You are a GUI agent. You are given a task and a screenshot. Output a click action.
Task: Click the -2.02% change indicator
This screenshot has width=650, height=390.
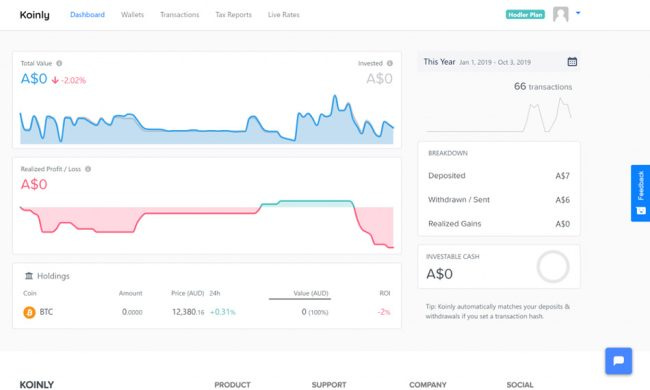tap(69, 80)
